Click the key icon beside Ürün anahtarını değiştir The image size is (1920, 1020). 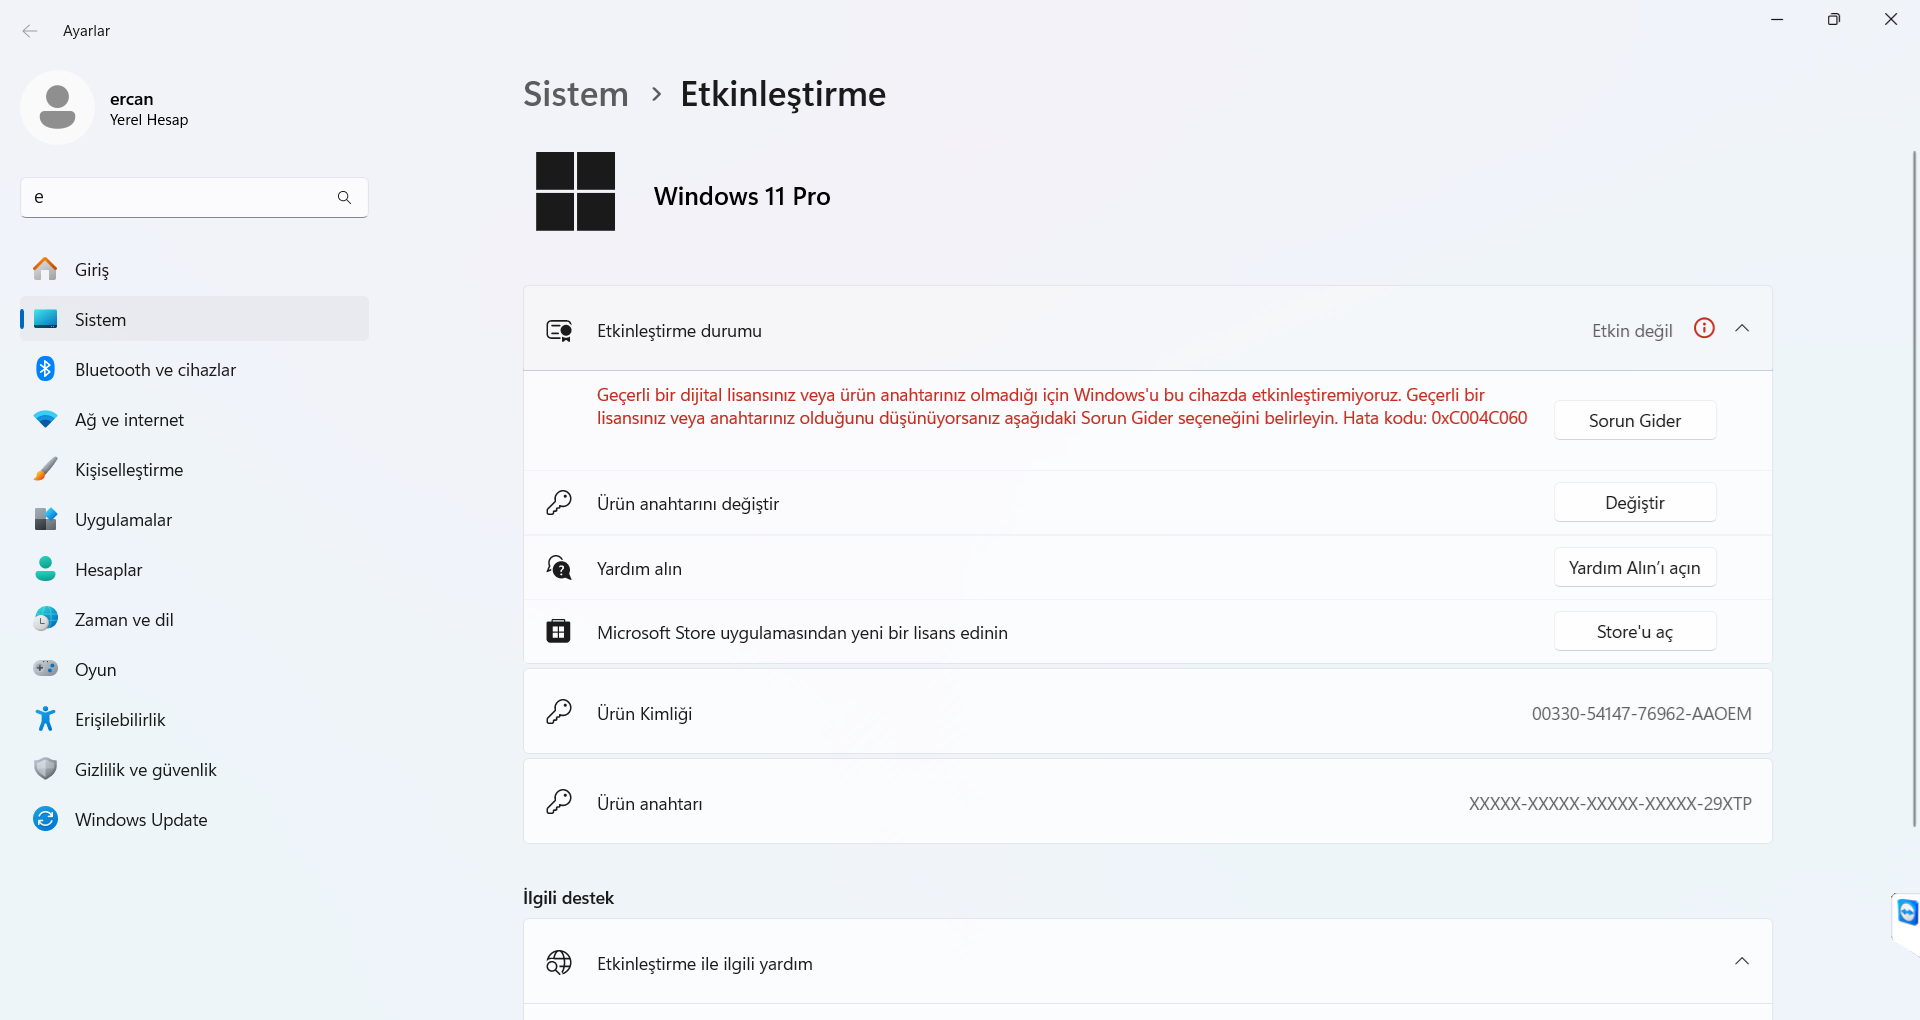tap(559, 503)
